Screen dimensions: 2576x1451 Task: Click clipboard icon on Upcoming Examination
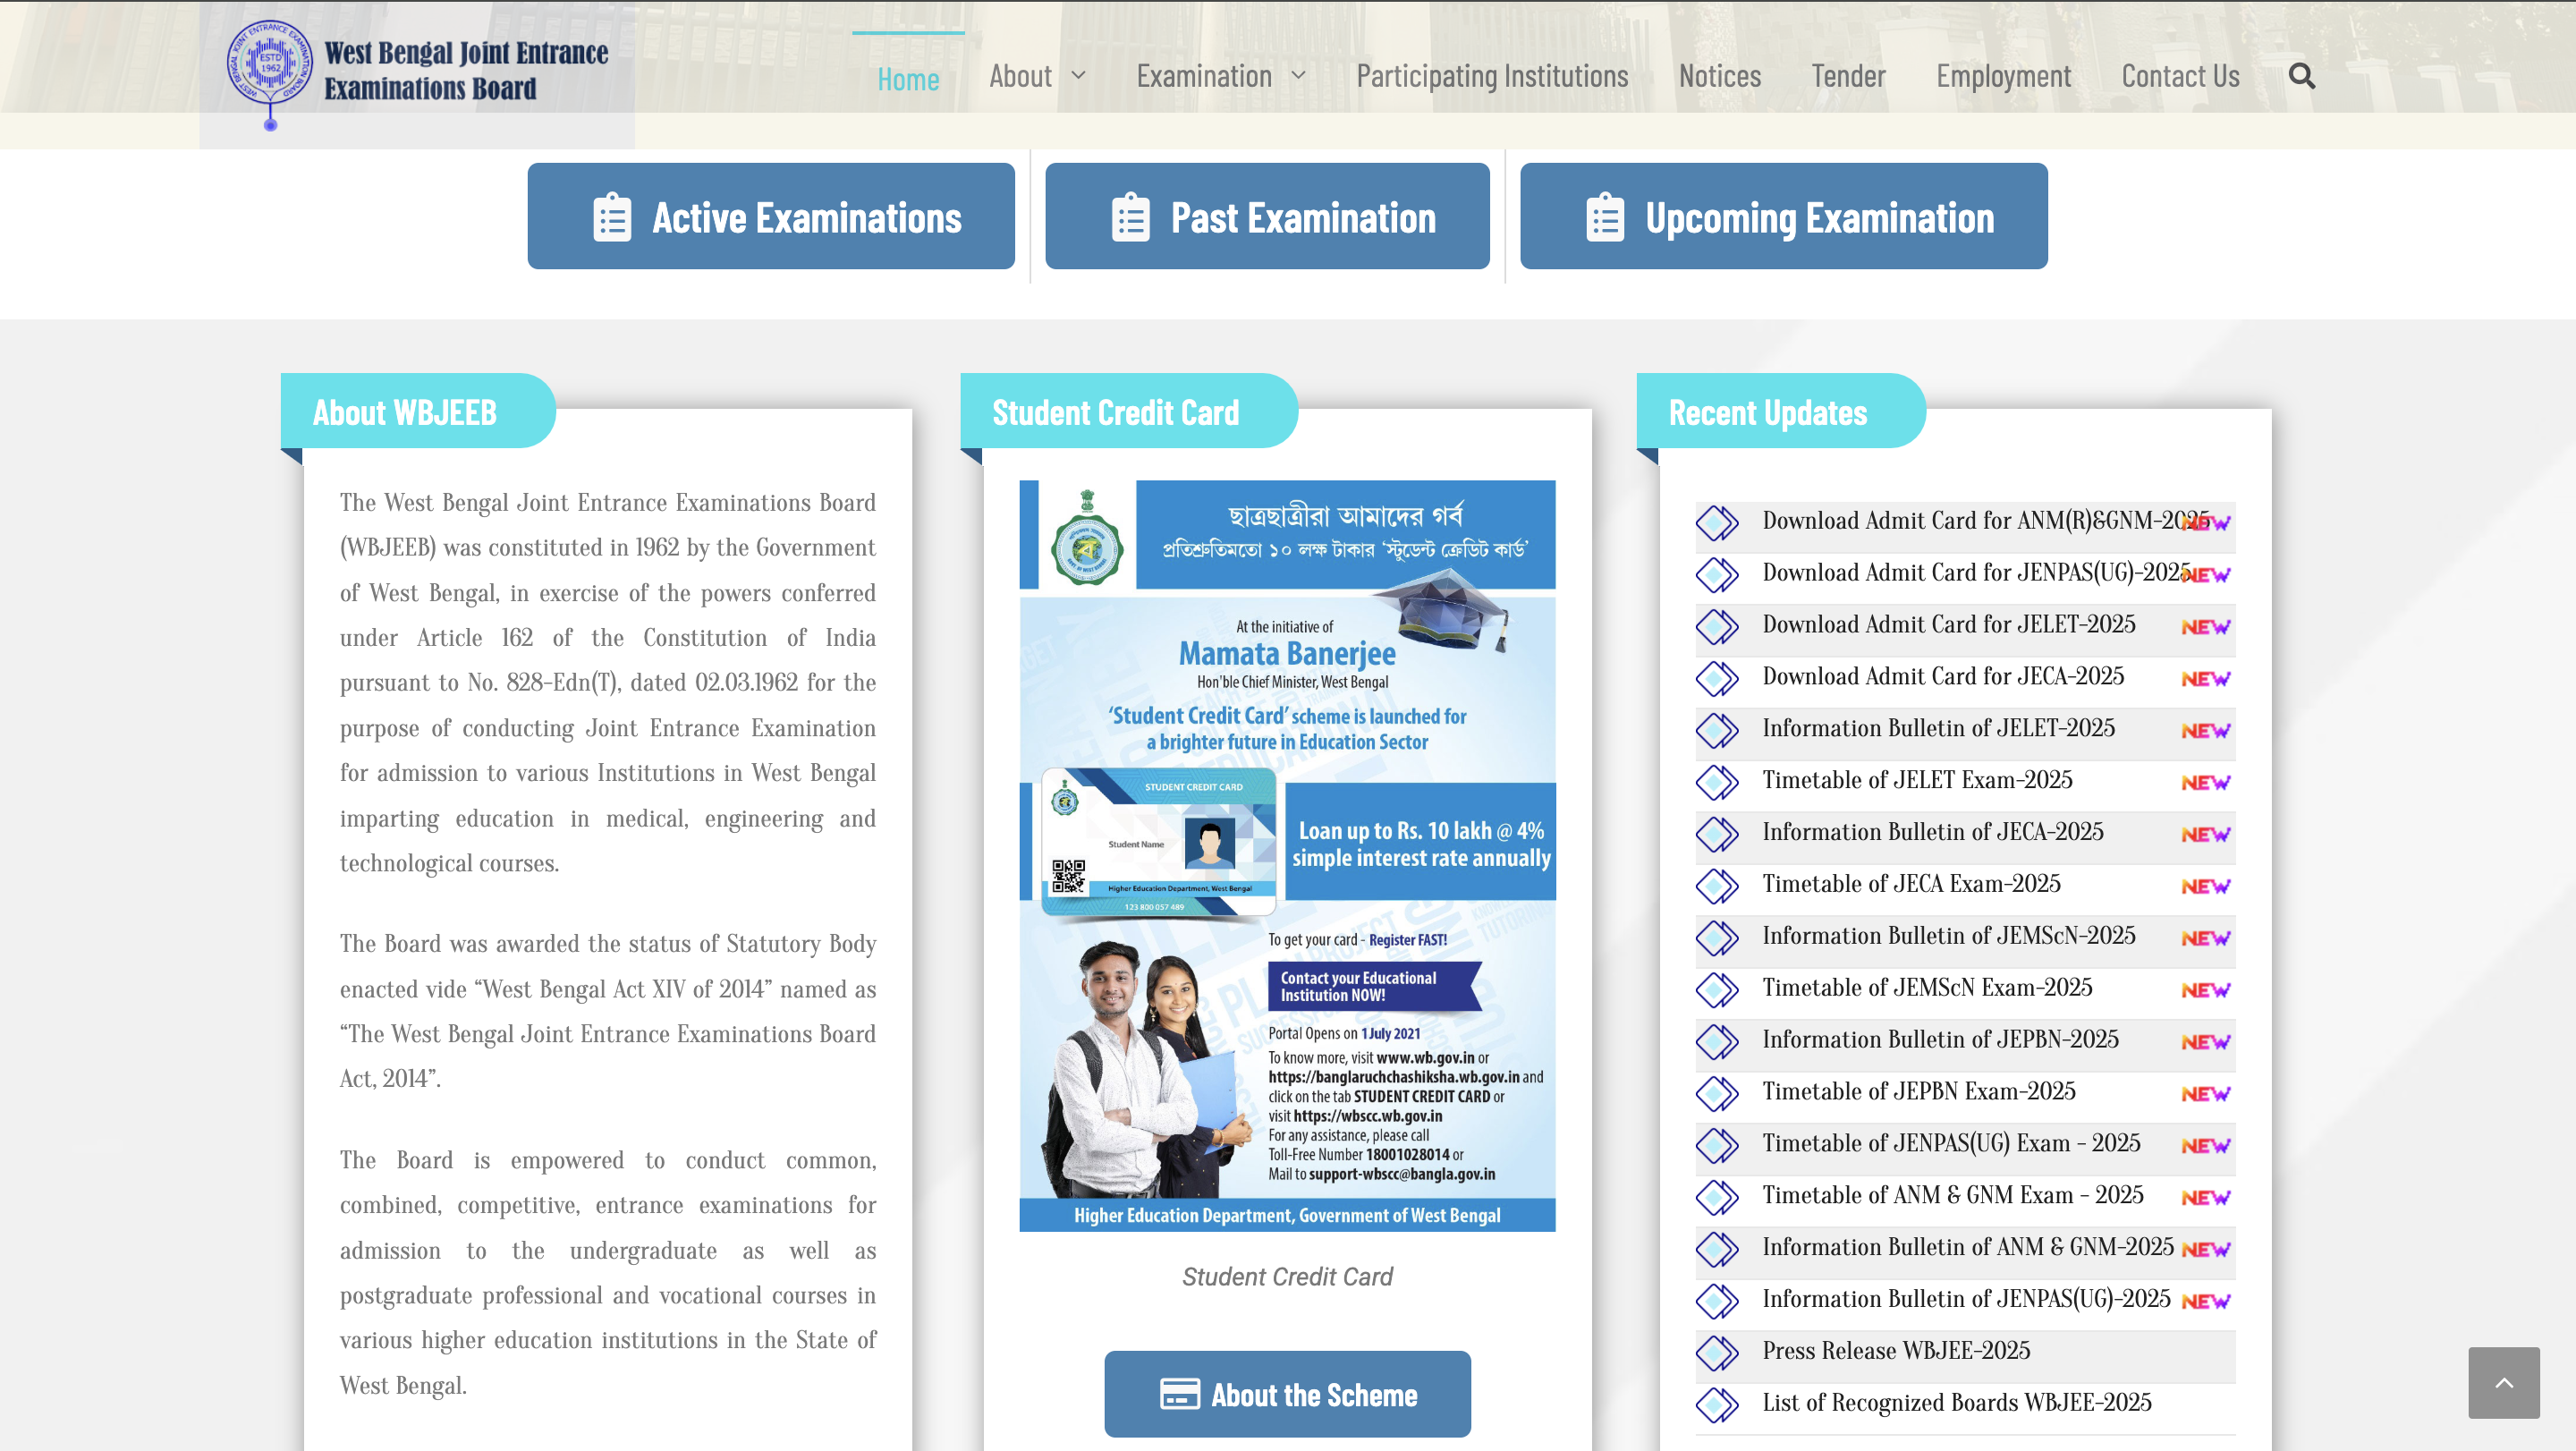pos(1604,217)
